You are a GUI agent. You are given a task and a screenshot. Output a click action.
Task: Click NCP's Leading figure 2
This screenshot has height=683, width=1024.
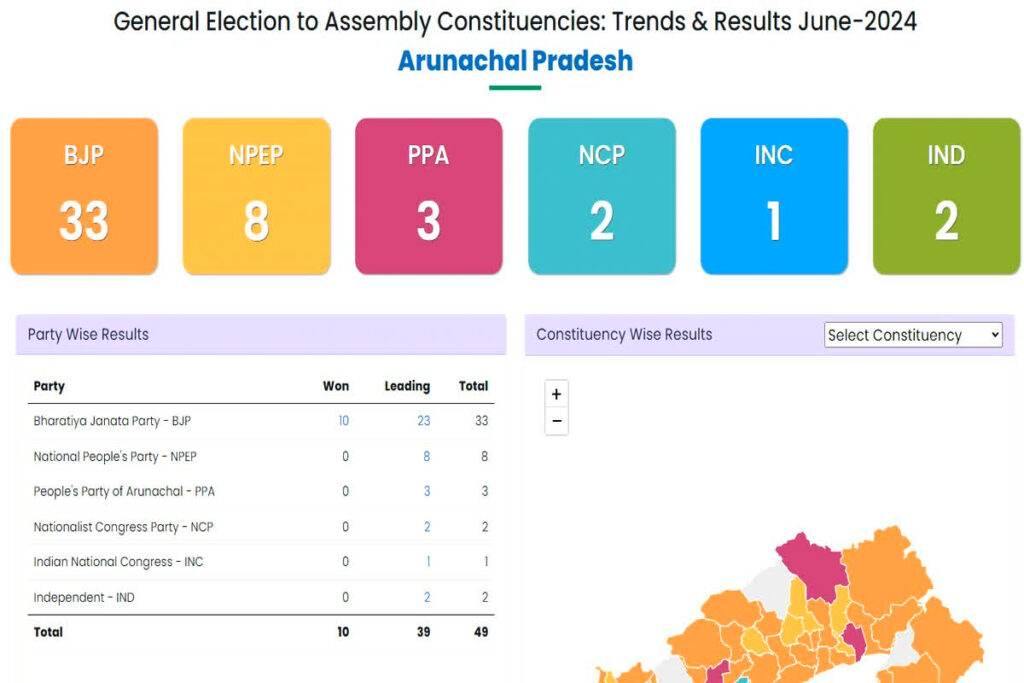pos(426,526)
